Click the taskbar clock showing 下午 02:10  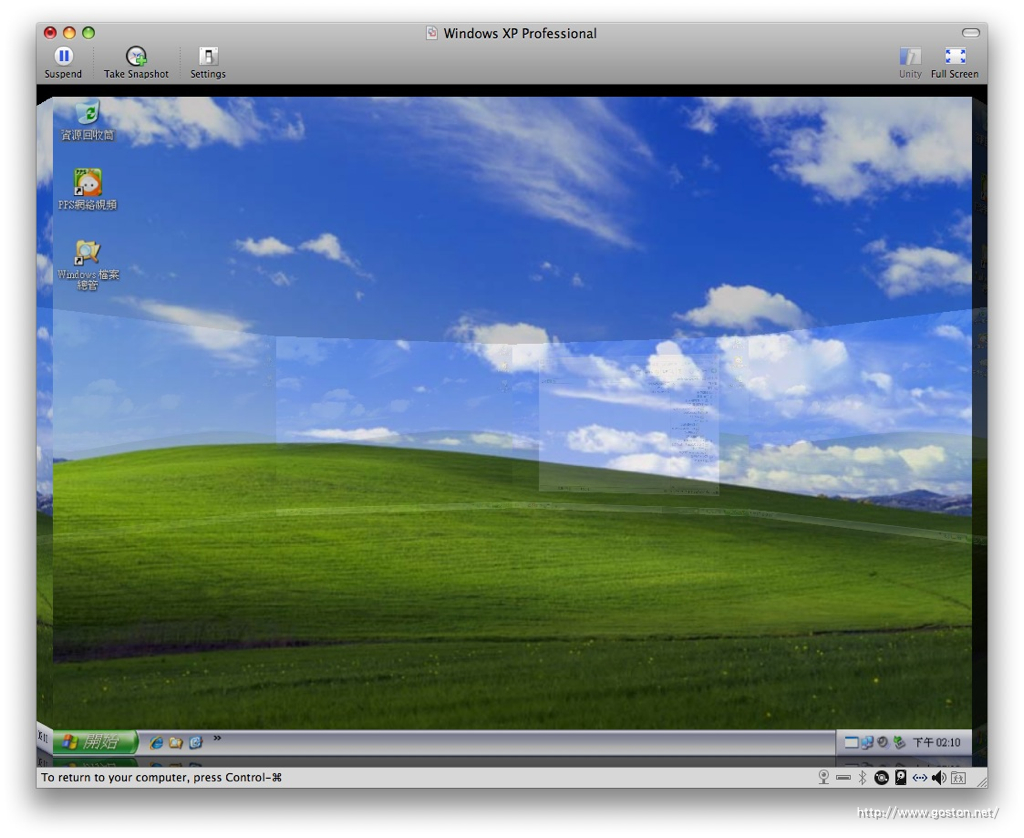(x=936, y=743)
